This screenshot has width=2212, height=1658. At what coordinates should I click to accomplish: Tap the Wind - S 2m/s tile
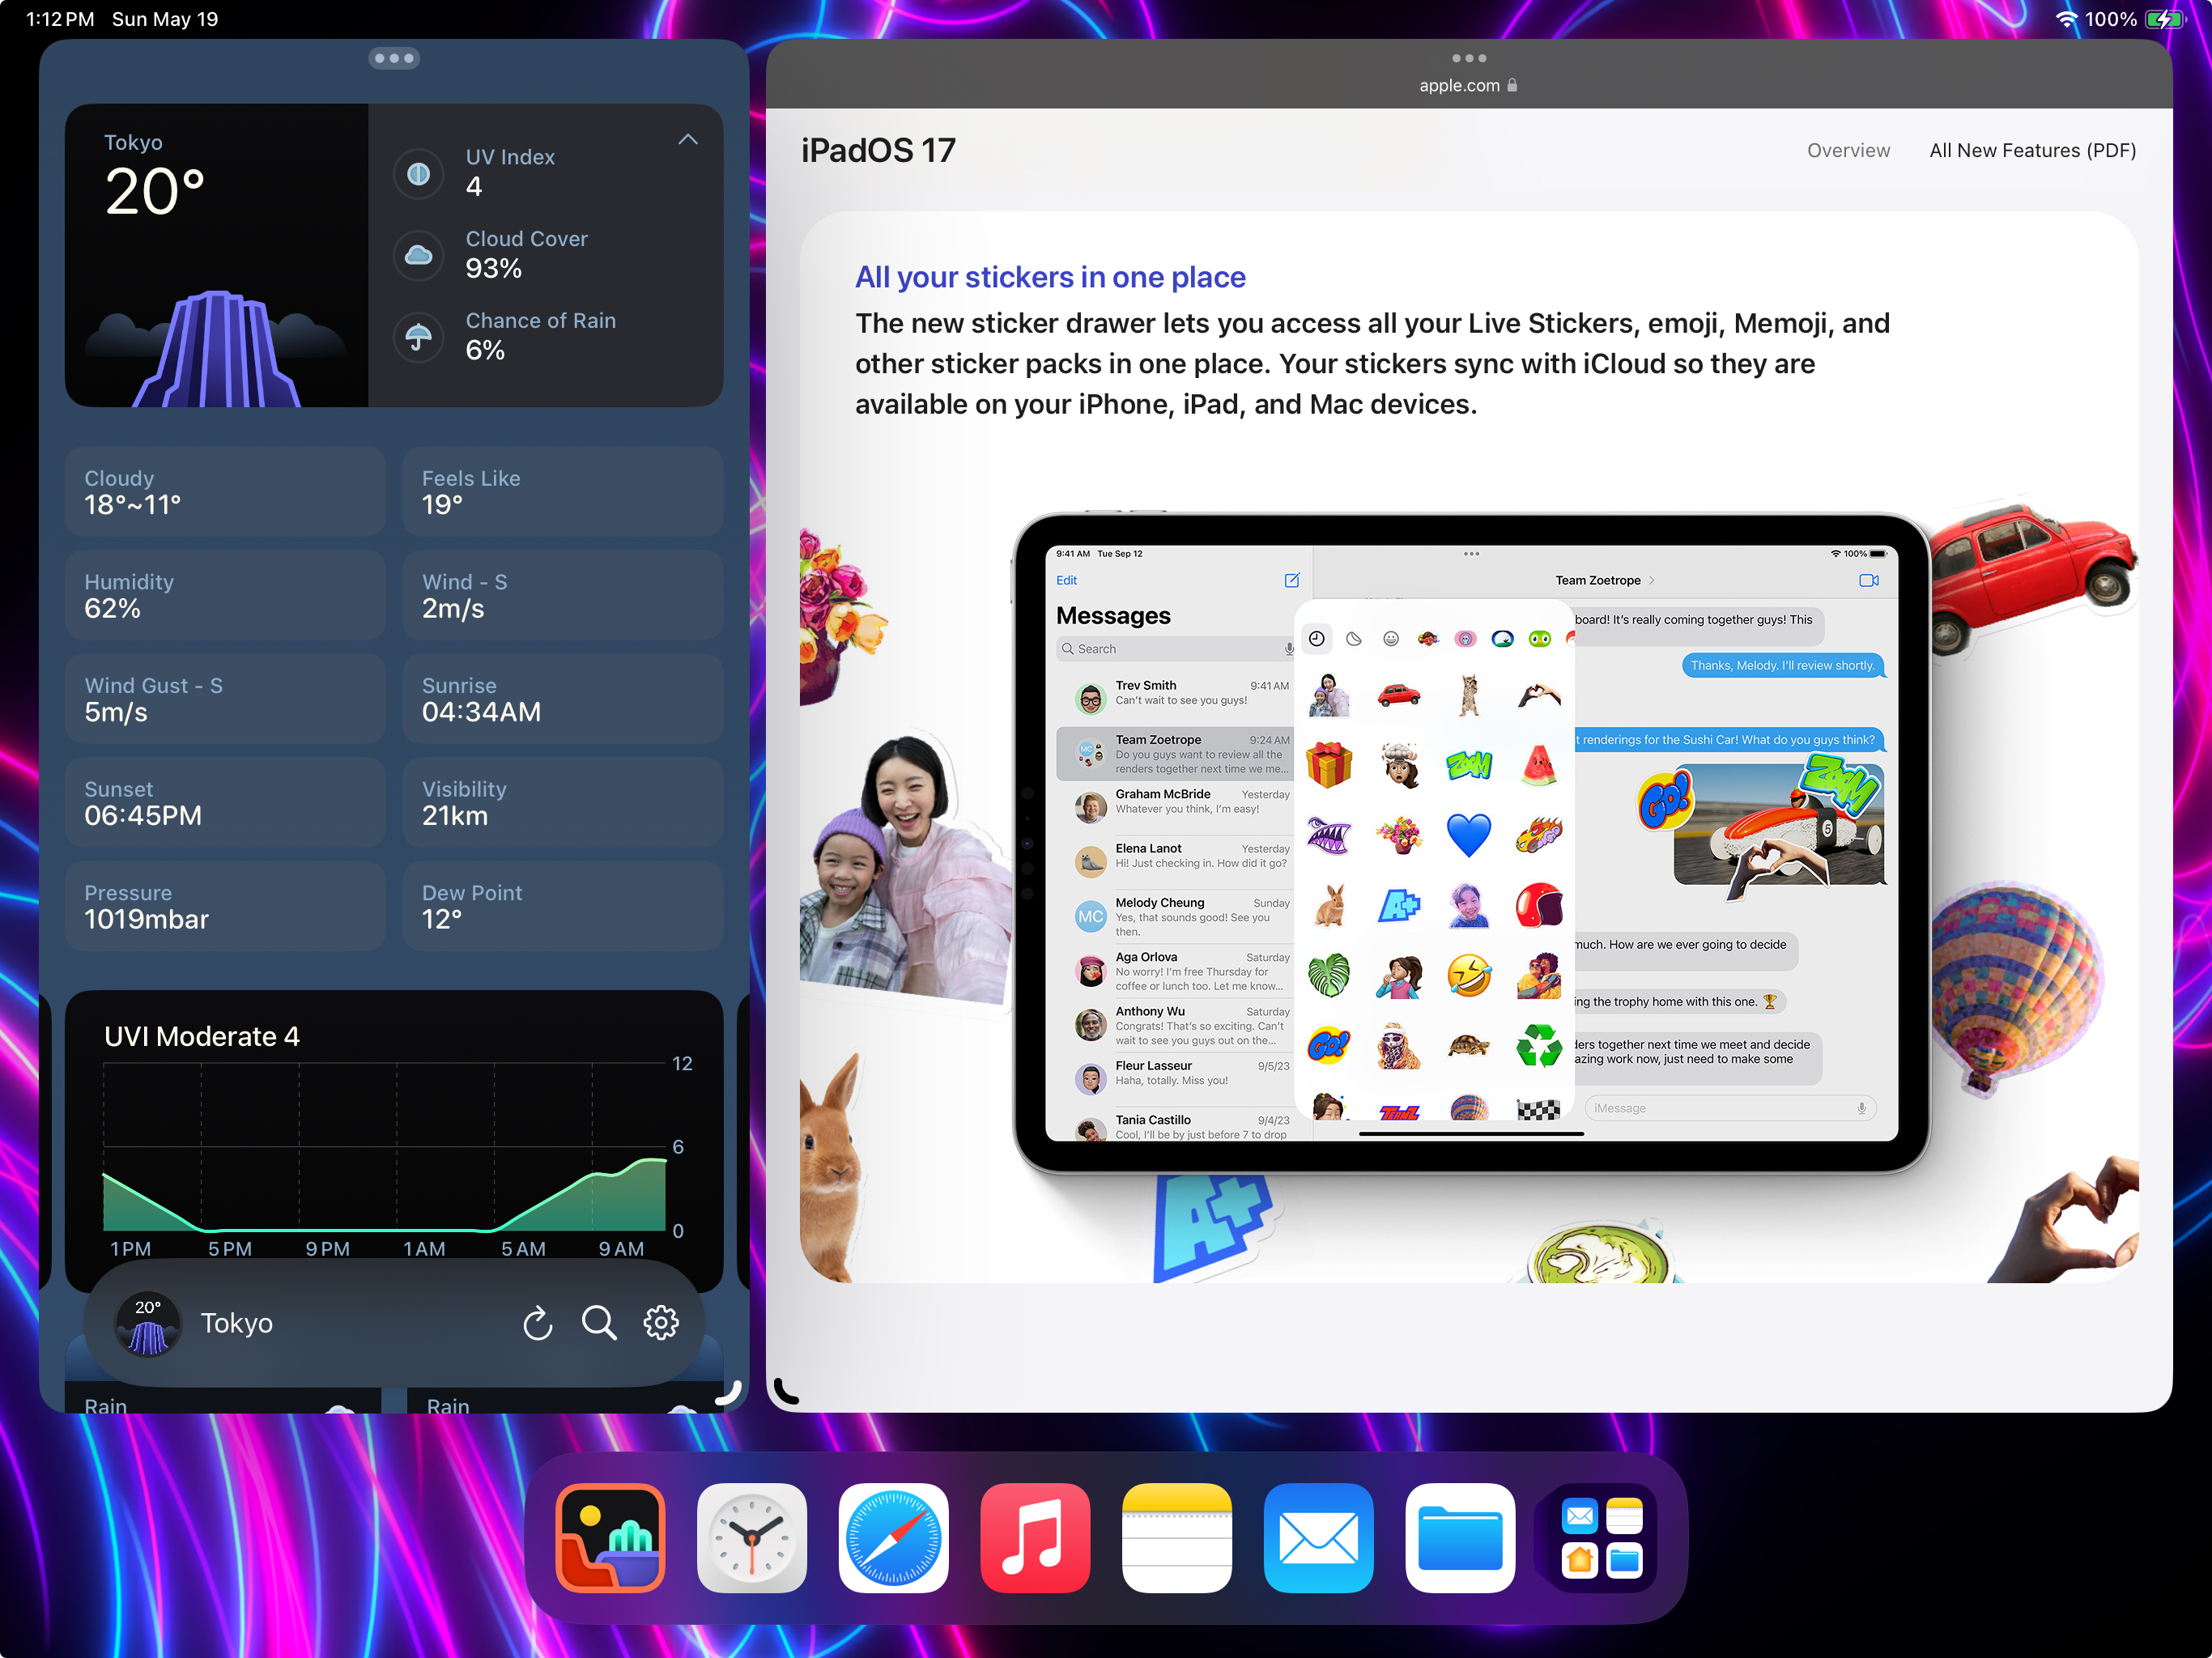coord(562,595)
